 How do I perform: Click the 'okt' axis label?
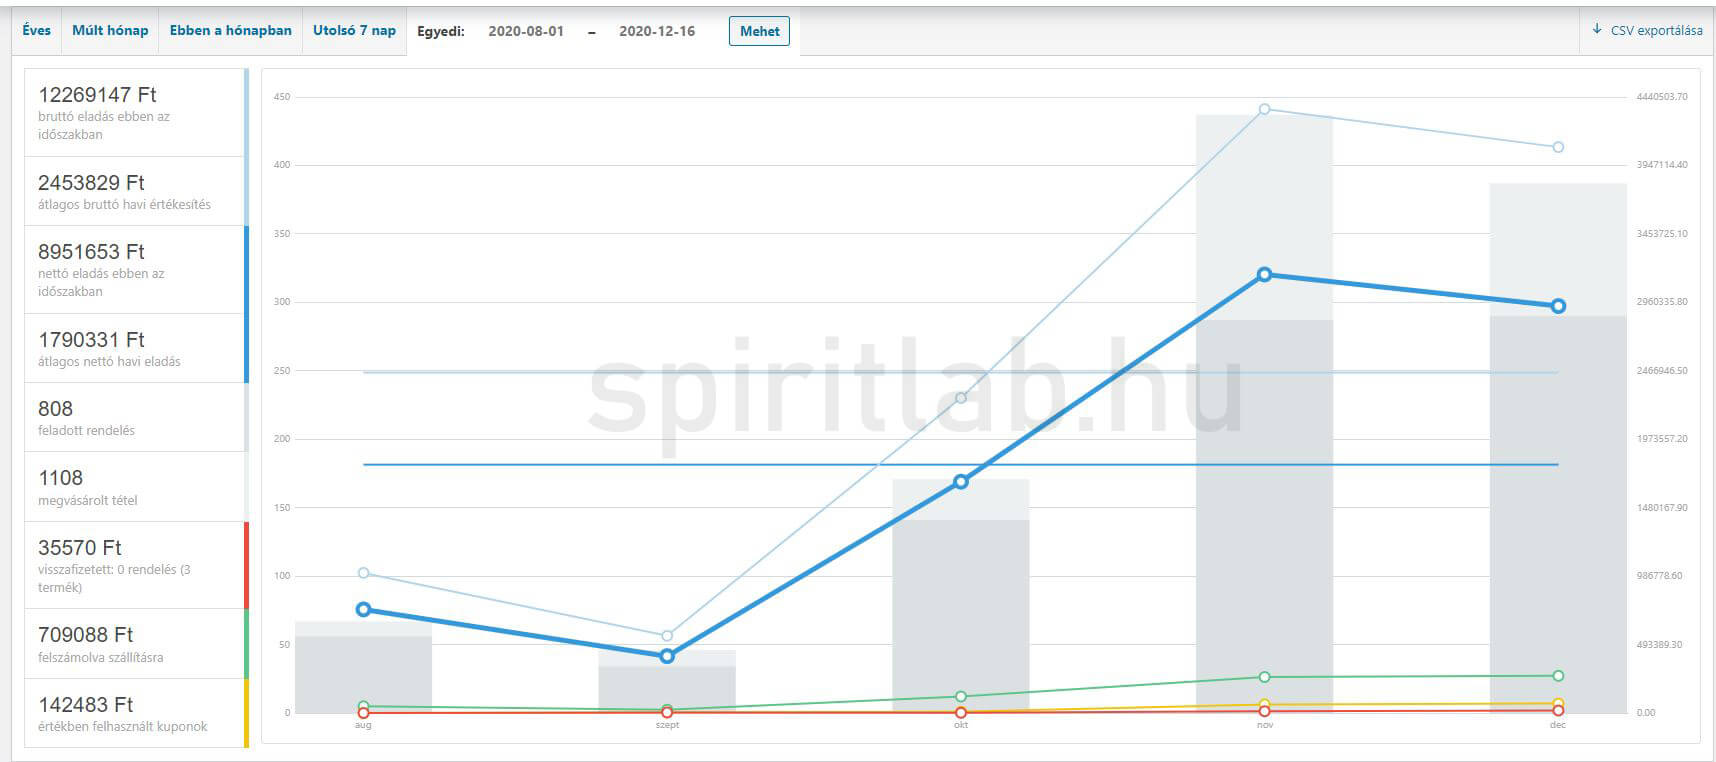(x=961, y=725)
